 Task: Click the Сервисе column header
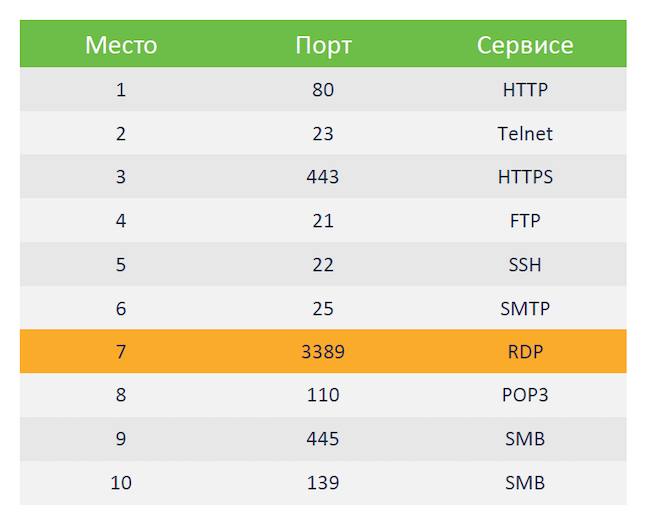[525, 45]
